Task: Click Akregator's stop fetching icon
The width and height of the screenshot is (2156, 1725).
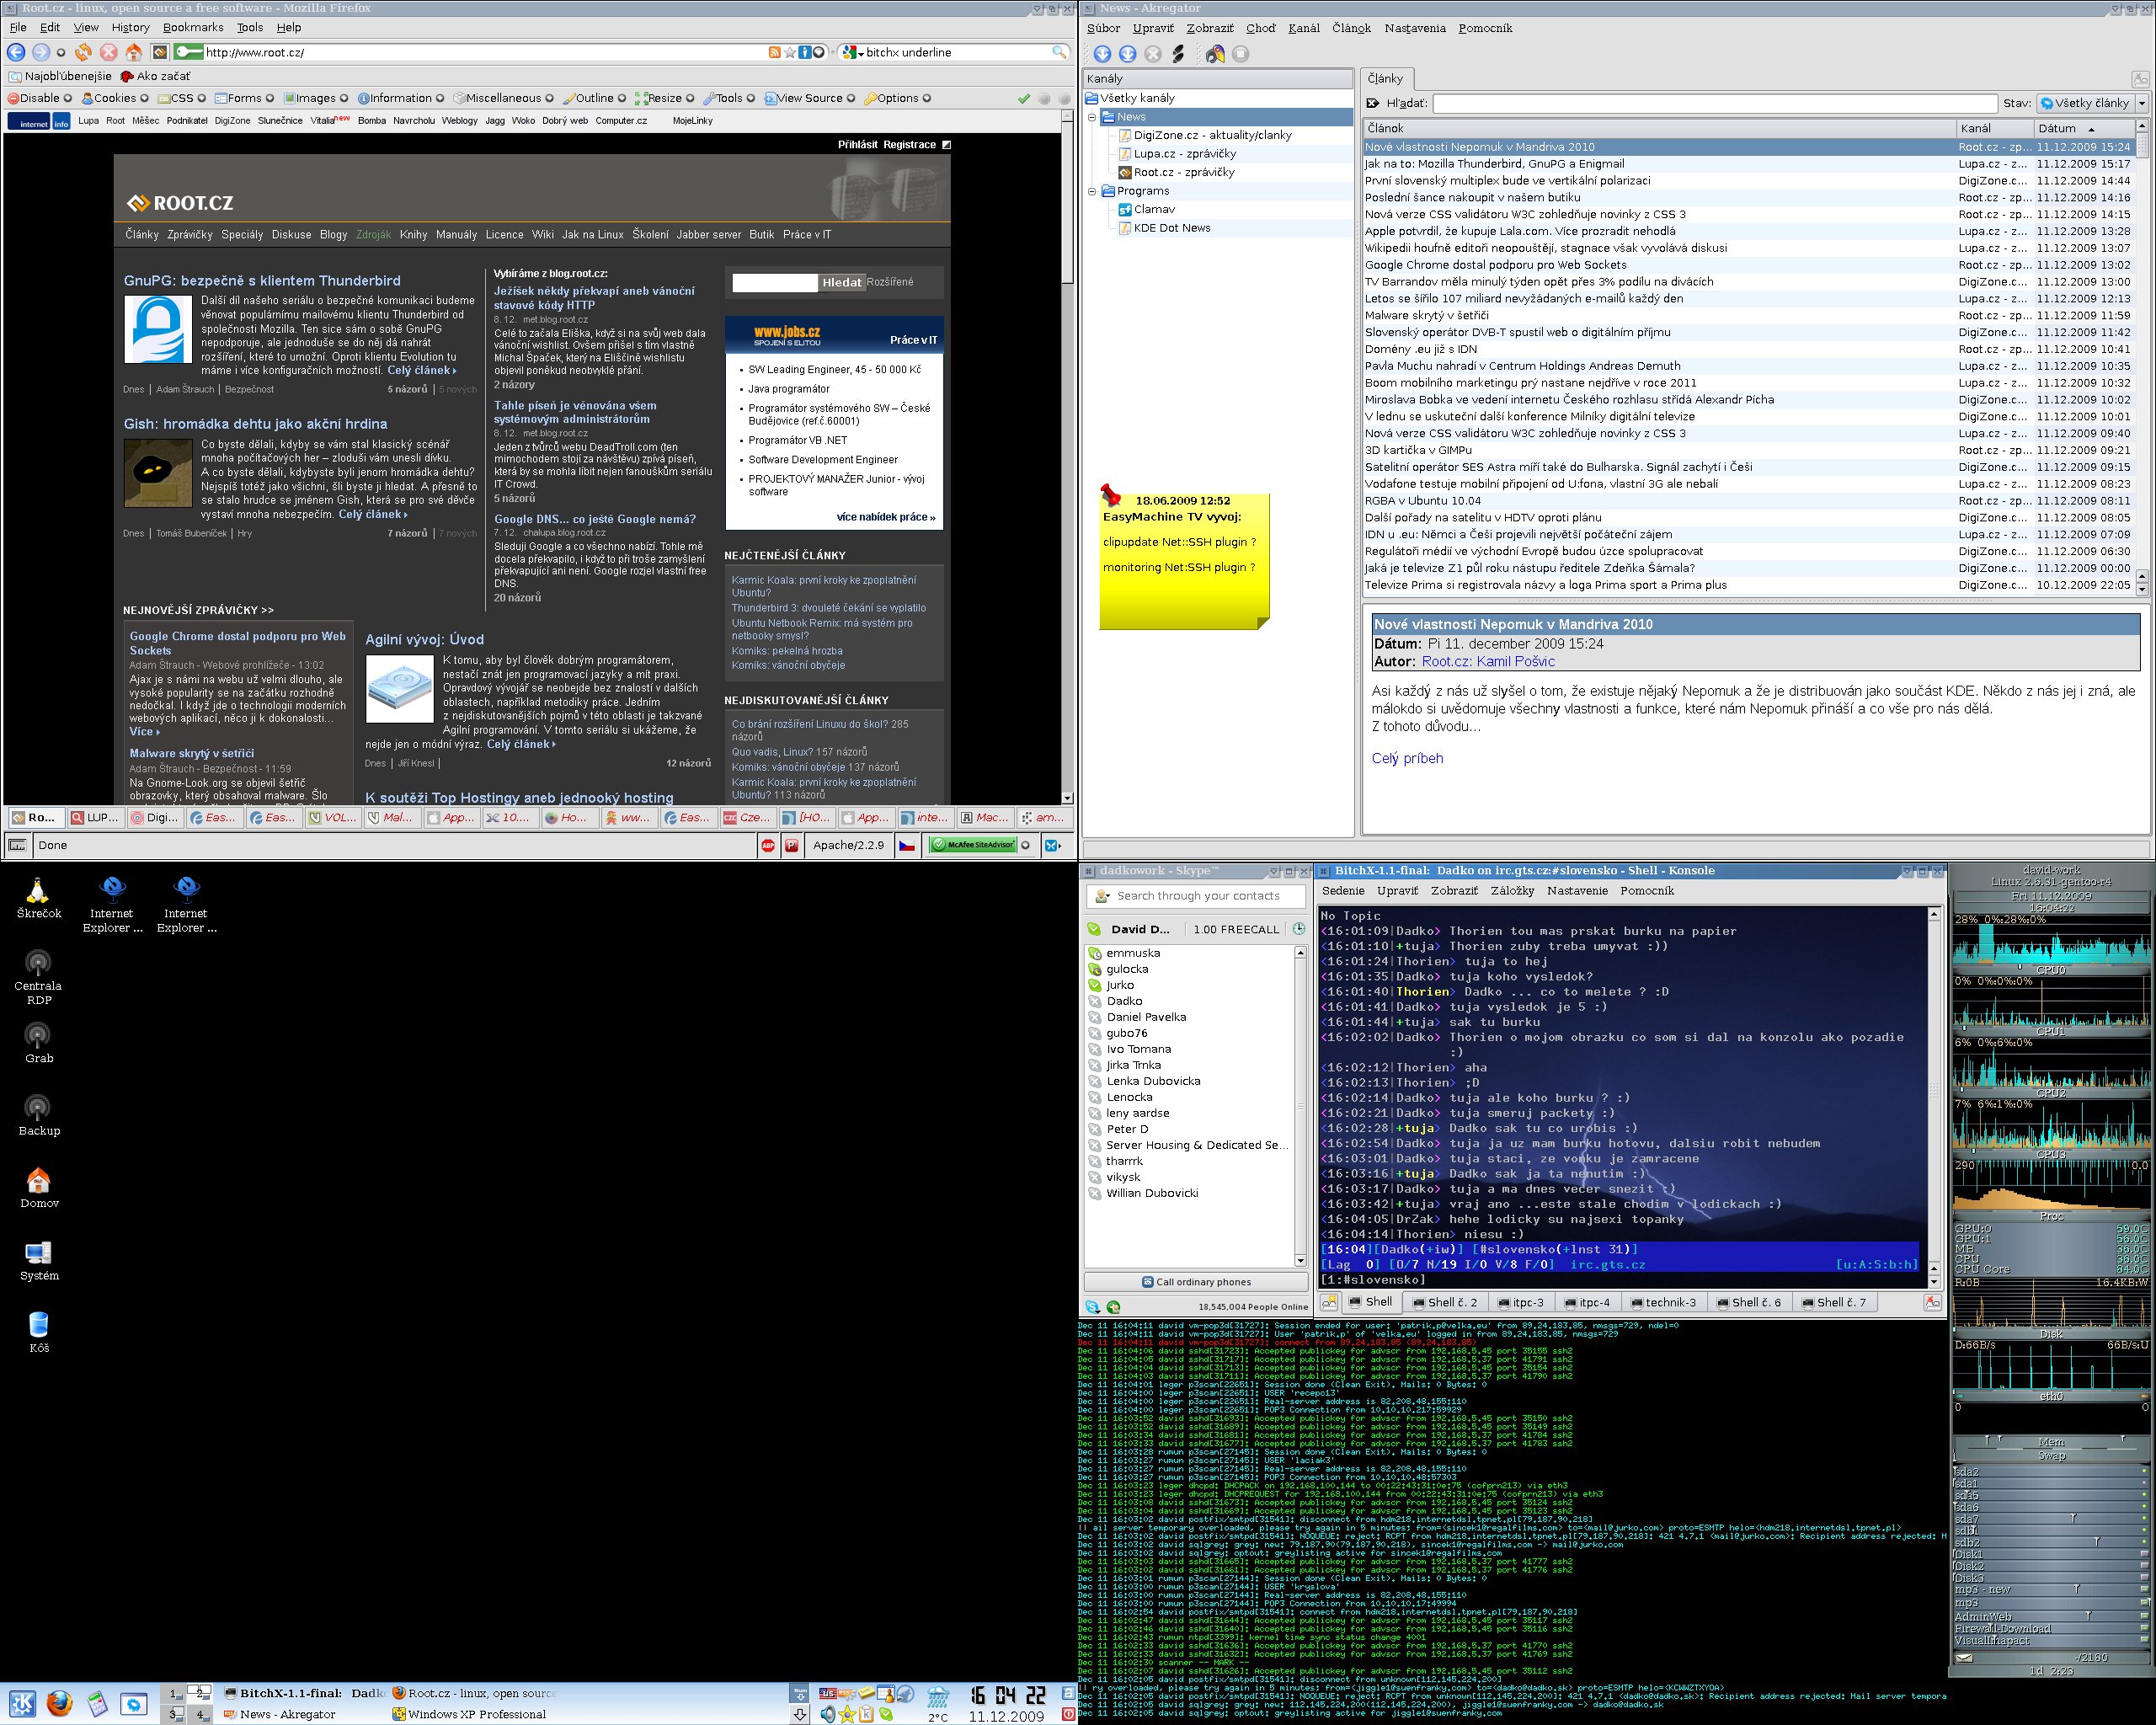Action: tap(1152, 54)
